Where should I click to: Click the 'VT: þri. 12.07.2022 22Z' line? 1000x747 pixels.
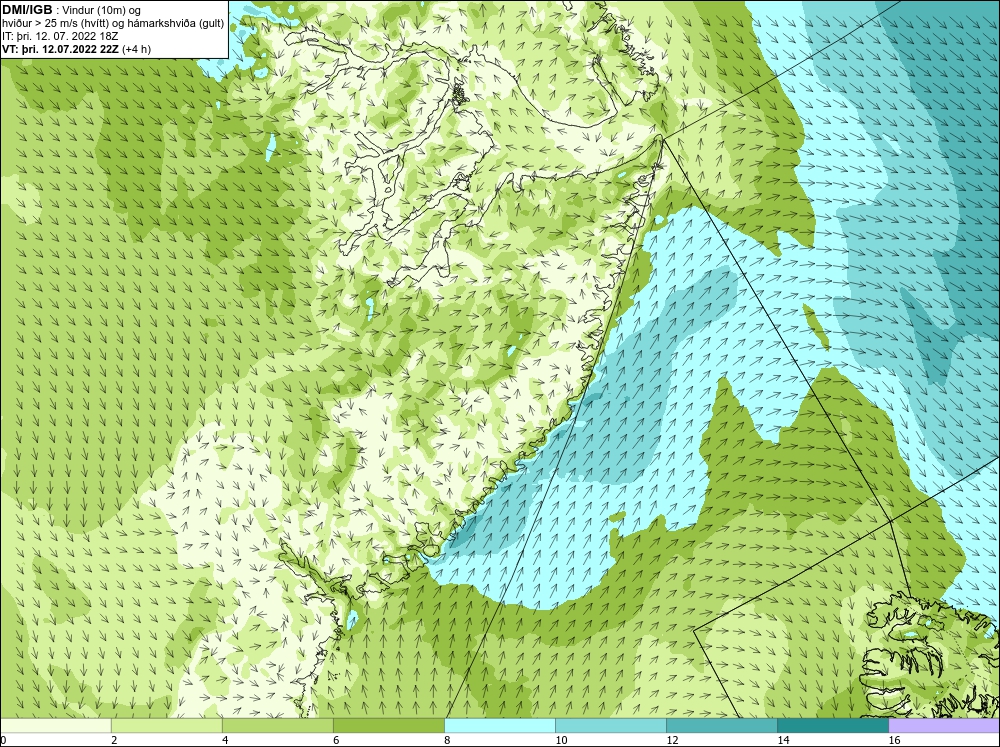pos(77,49)
